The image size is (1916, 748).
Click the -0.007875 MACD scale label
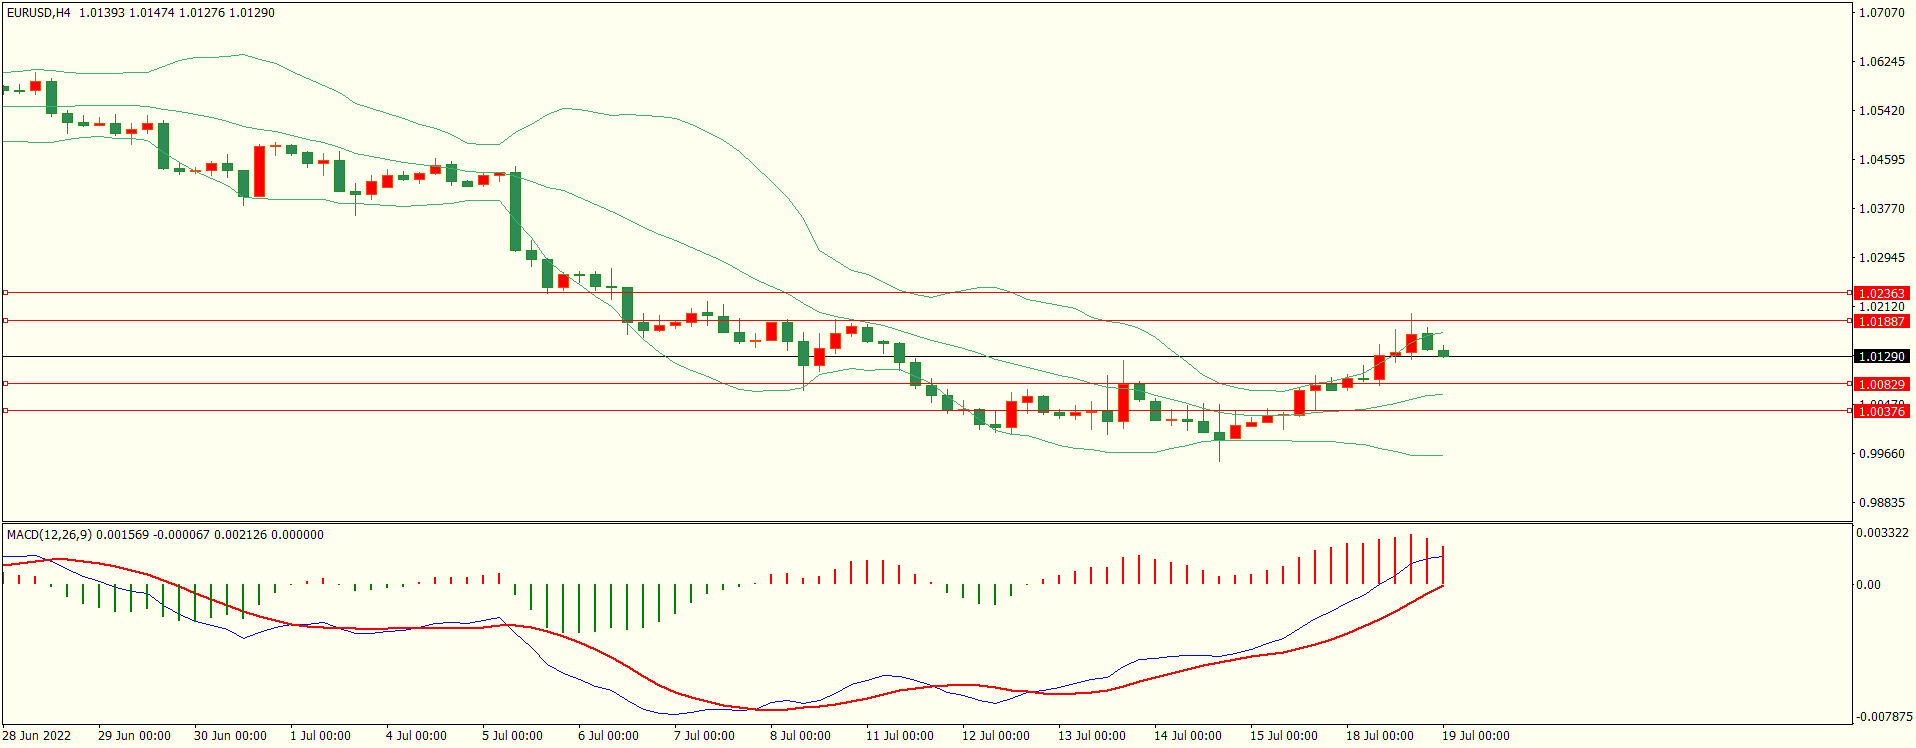point(1884,717)
